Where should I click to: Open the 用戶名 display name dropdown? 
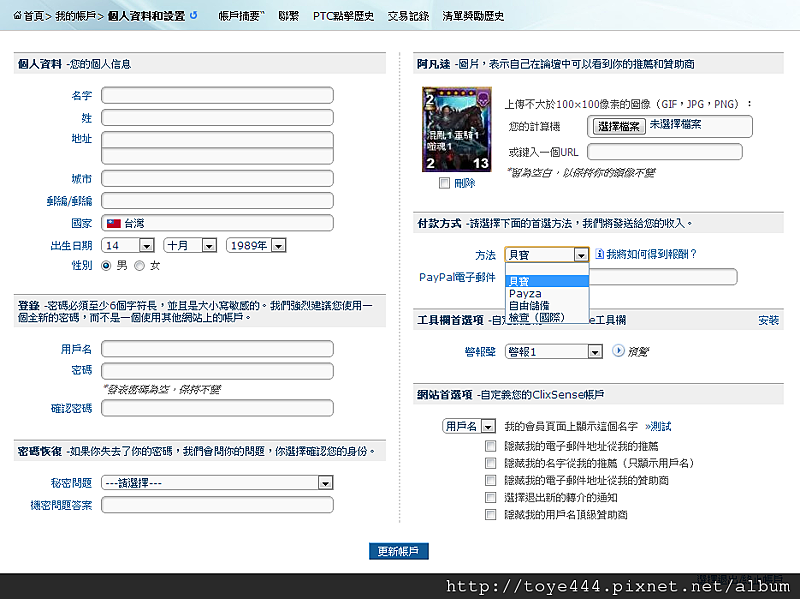469,426
